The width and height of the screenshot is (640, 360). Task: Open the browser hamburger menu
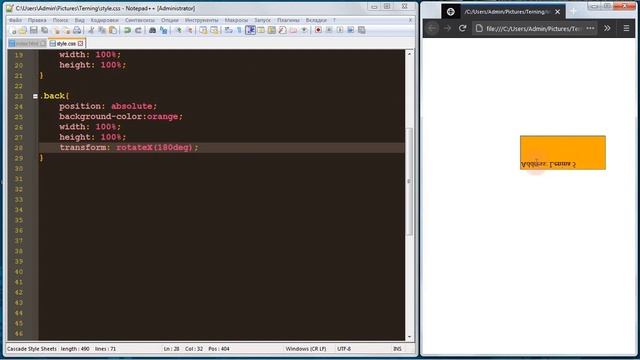point(627,28)
